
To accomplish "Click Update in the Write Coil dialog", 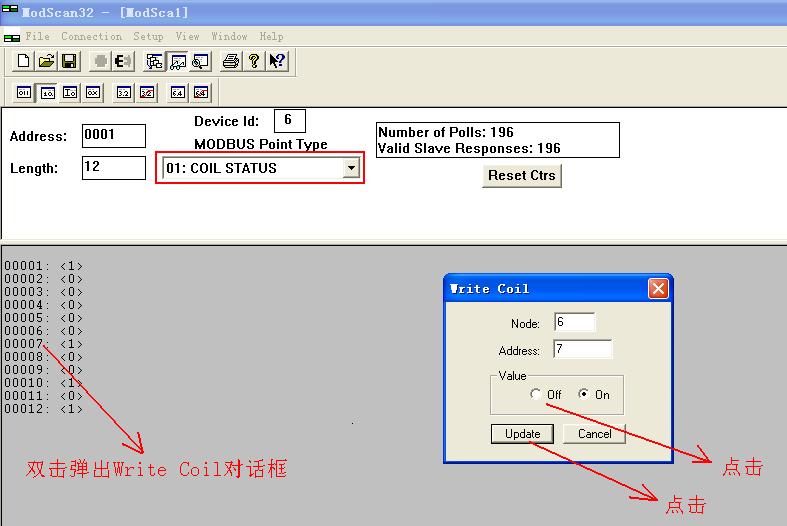I will tap(522, 434).
